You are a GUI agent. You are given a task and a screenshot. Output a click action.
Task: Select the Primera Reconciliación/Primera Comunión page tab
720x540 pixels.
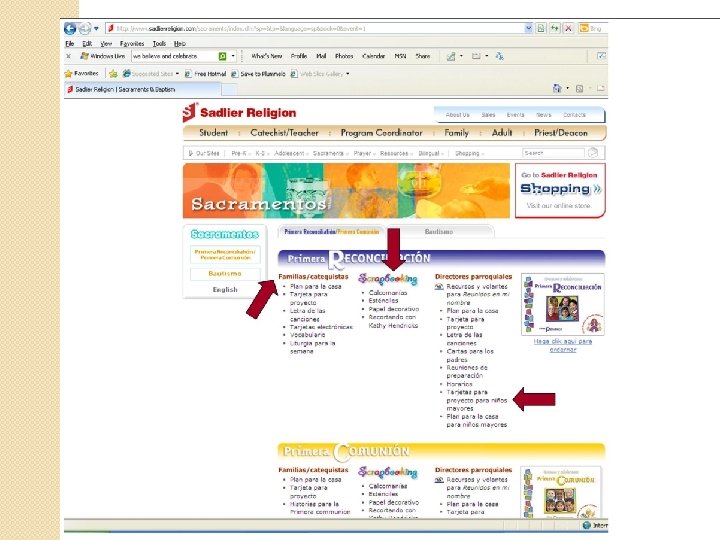click(332, 232)
